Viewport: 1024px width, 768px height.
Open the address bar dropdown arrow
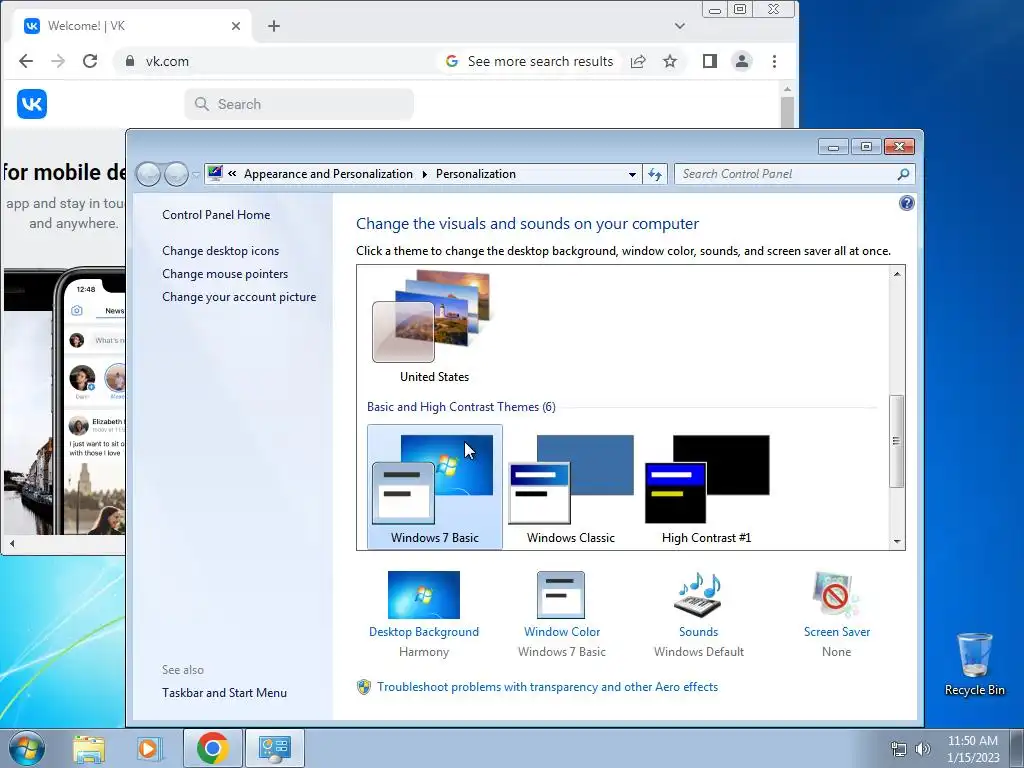point(632,174)
